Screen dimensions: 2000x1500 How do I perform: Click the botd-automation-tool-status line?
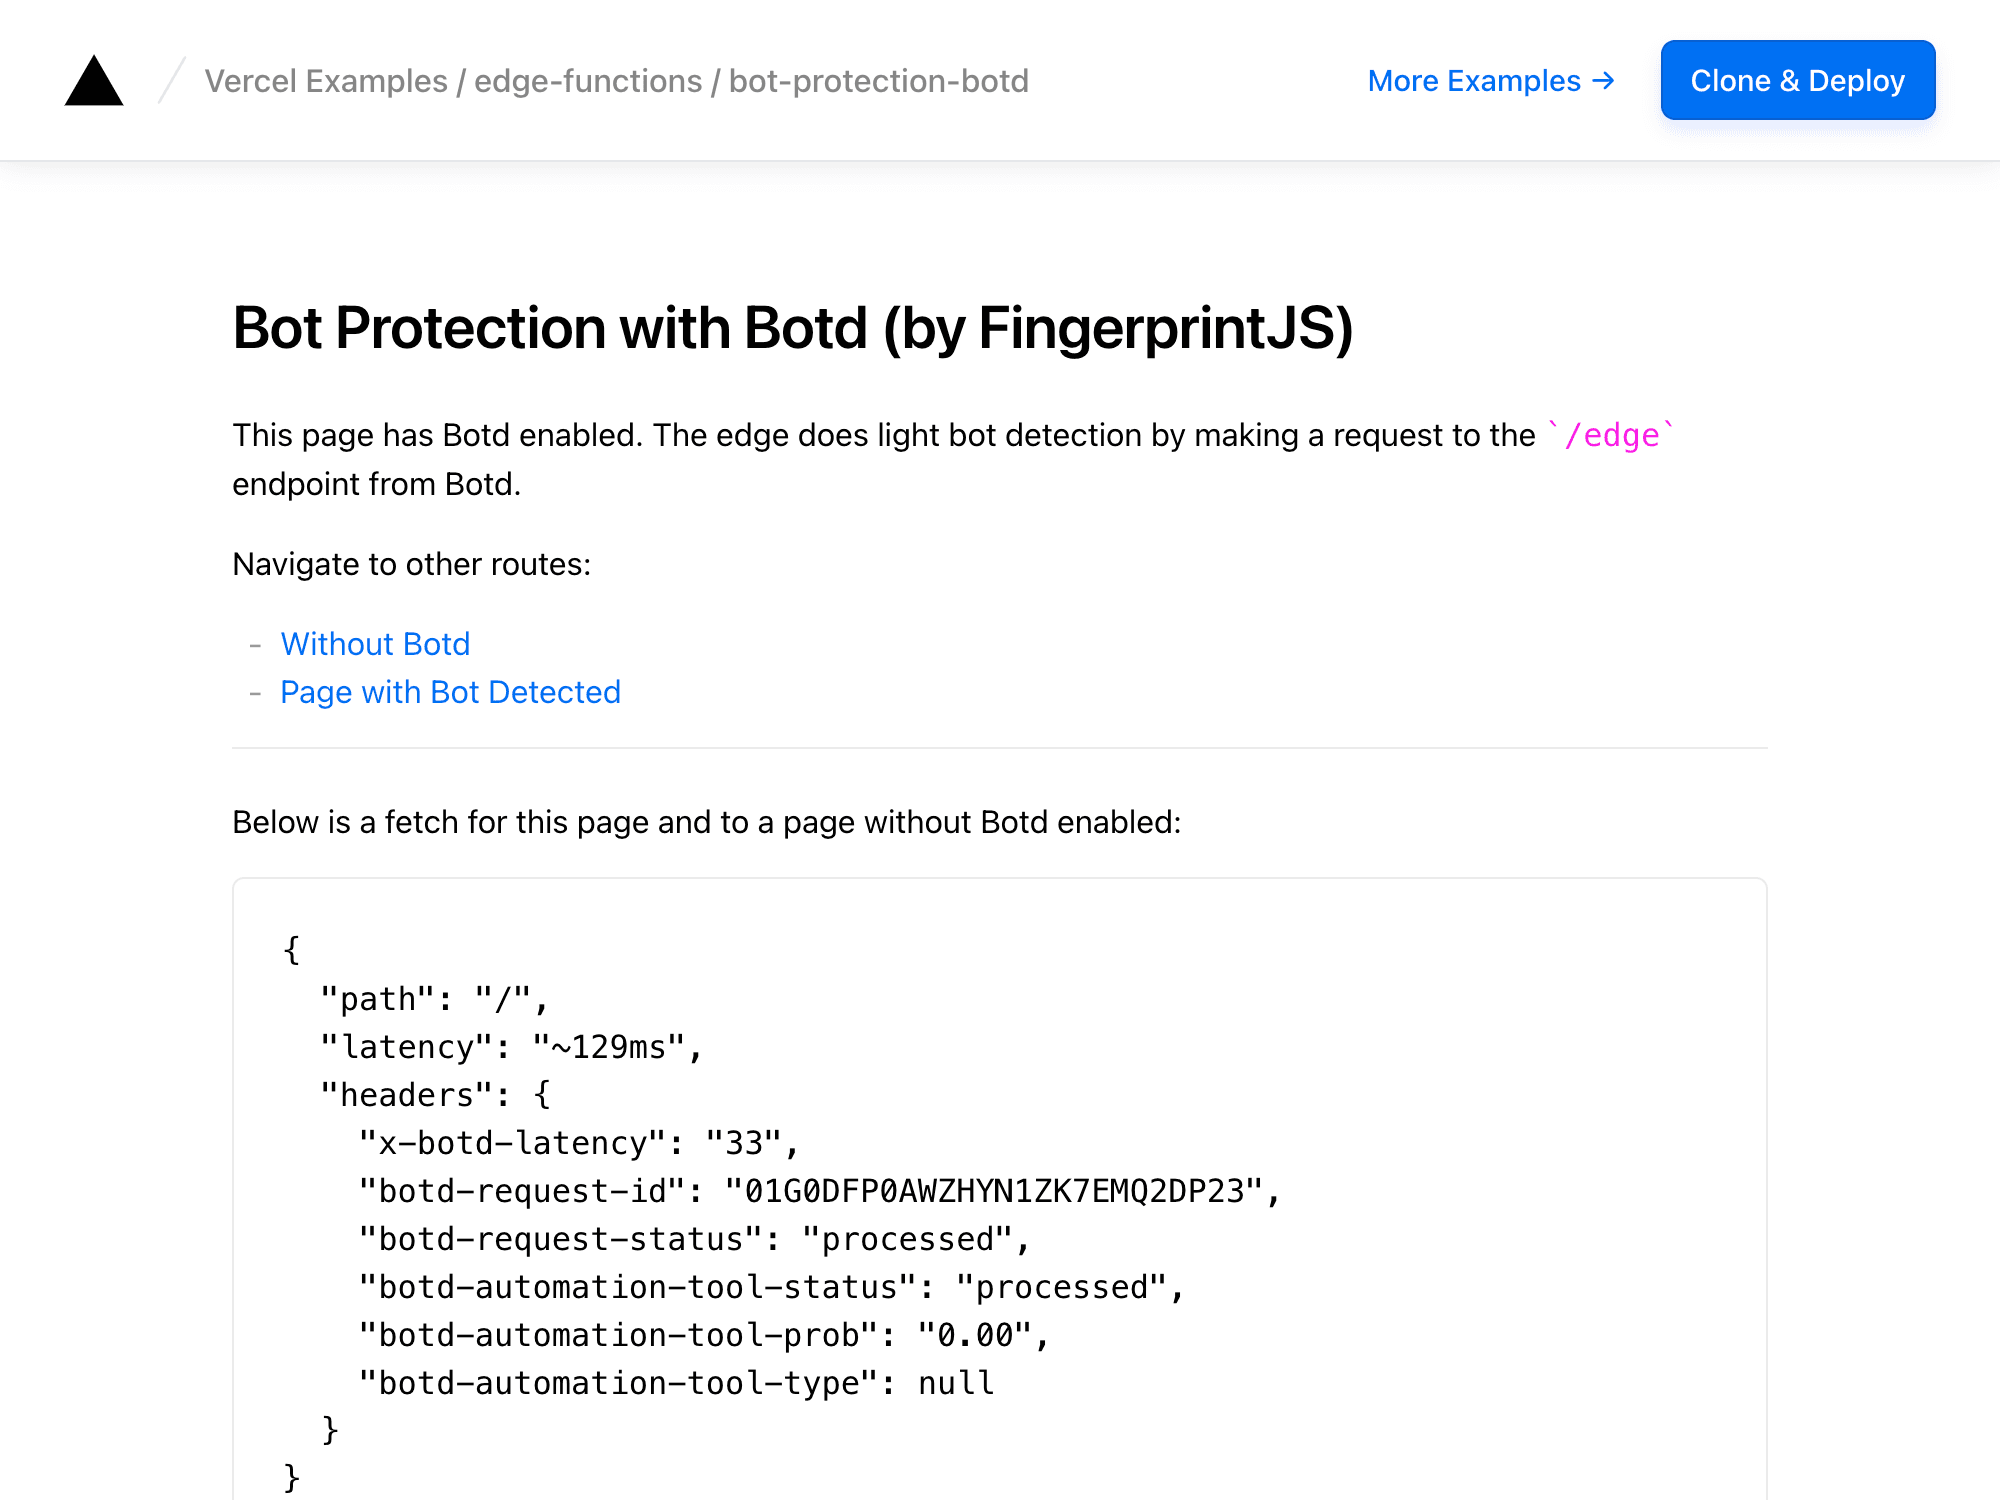pos(771,1287)
